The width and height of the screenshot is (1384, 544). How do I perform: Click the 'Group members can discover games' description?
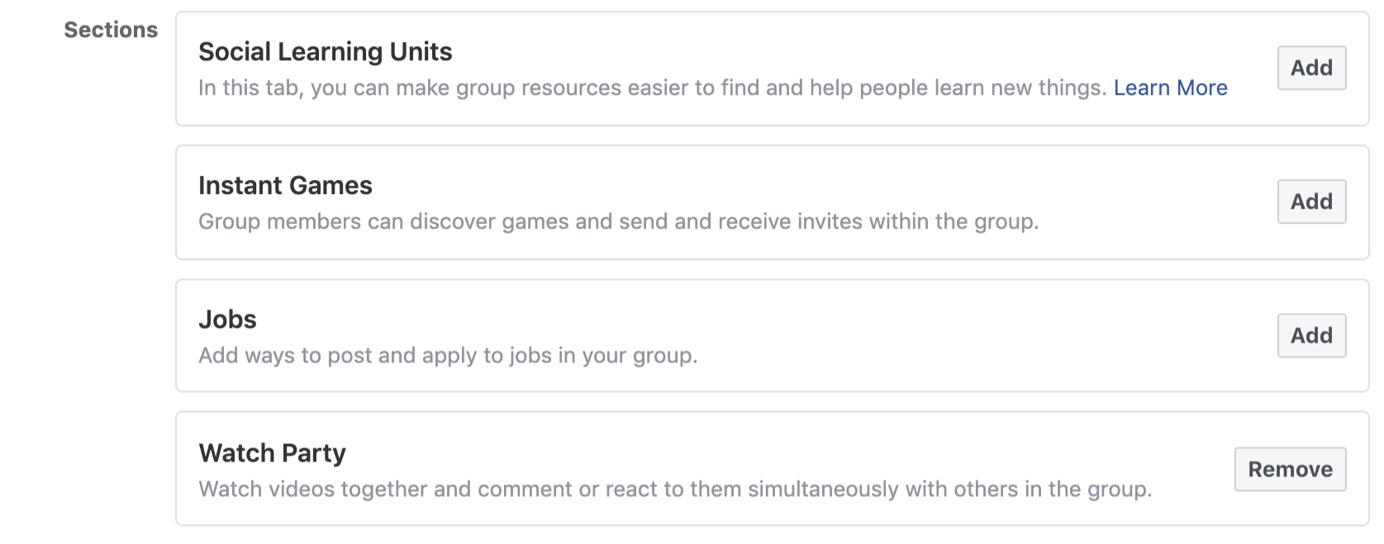point(618,222)
